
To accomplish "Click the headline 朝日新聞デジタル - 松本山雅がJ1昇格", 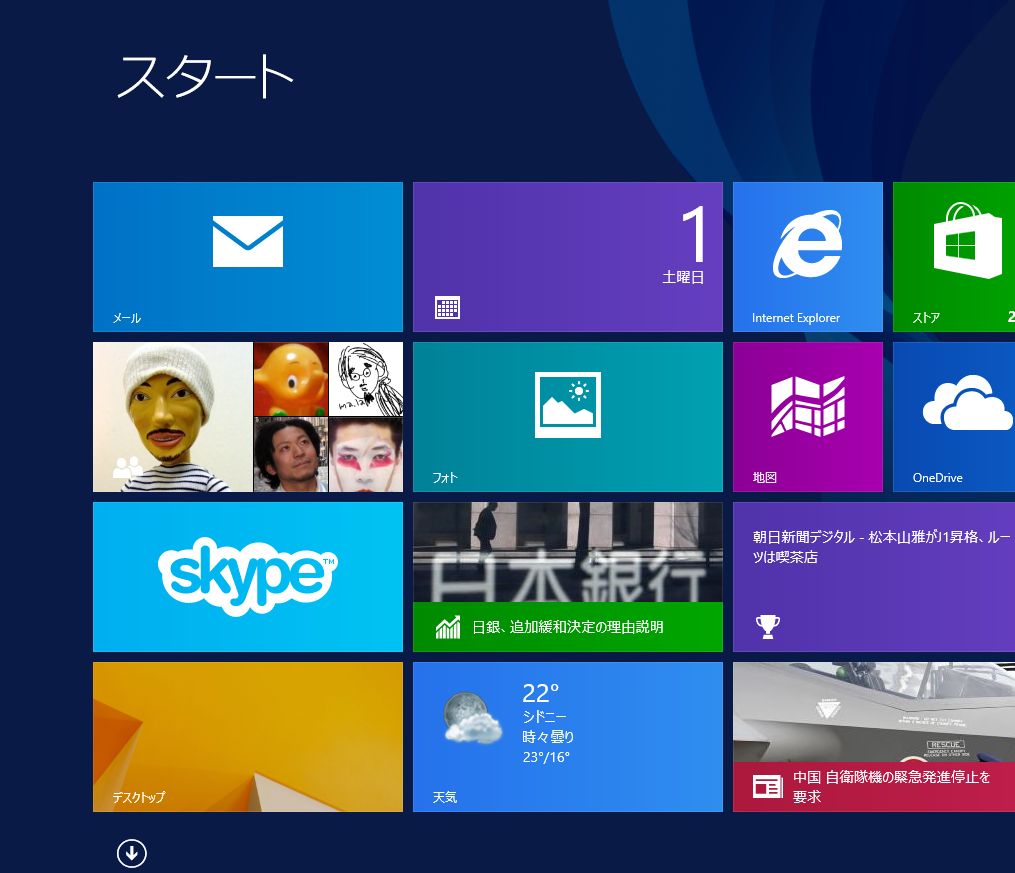I will [x=881, y=546].
